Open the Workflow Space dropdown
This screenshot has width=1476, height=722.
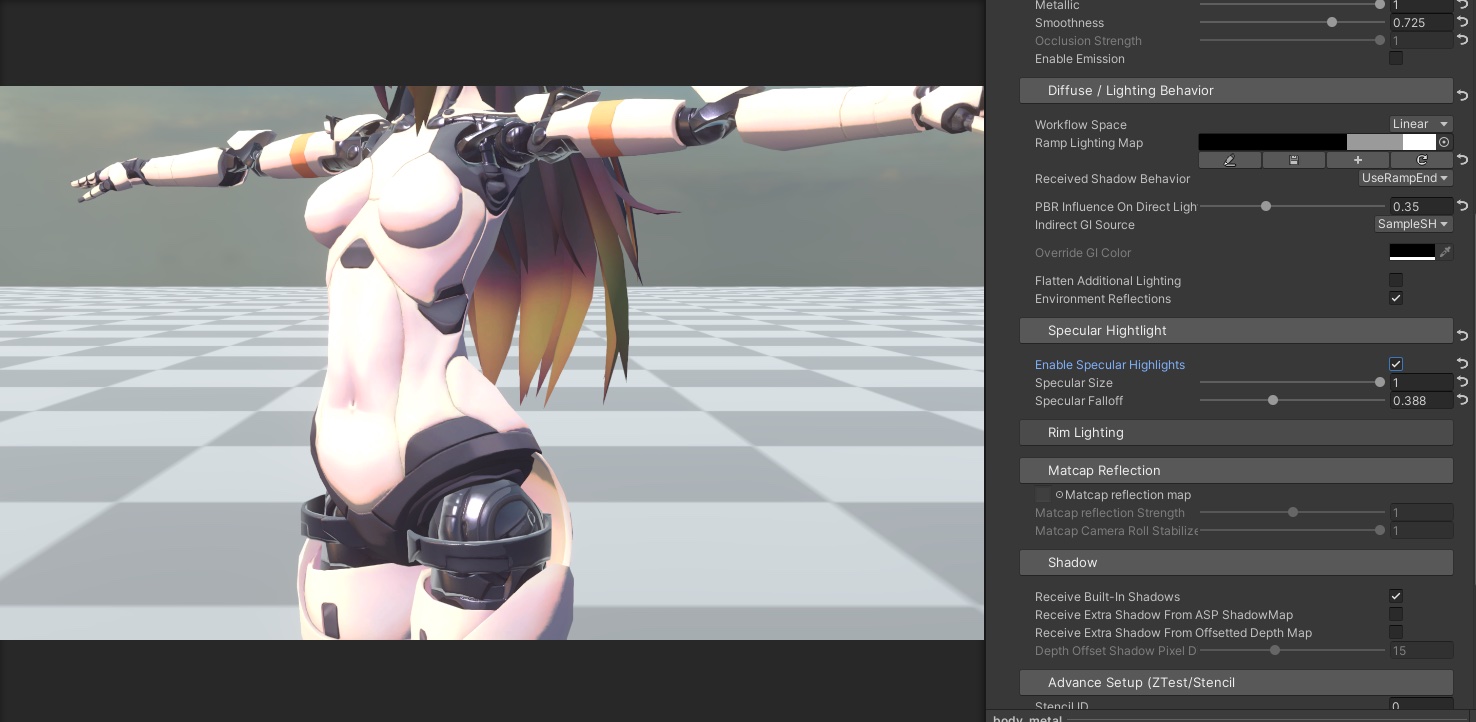(x=1420, y=124)
